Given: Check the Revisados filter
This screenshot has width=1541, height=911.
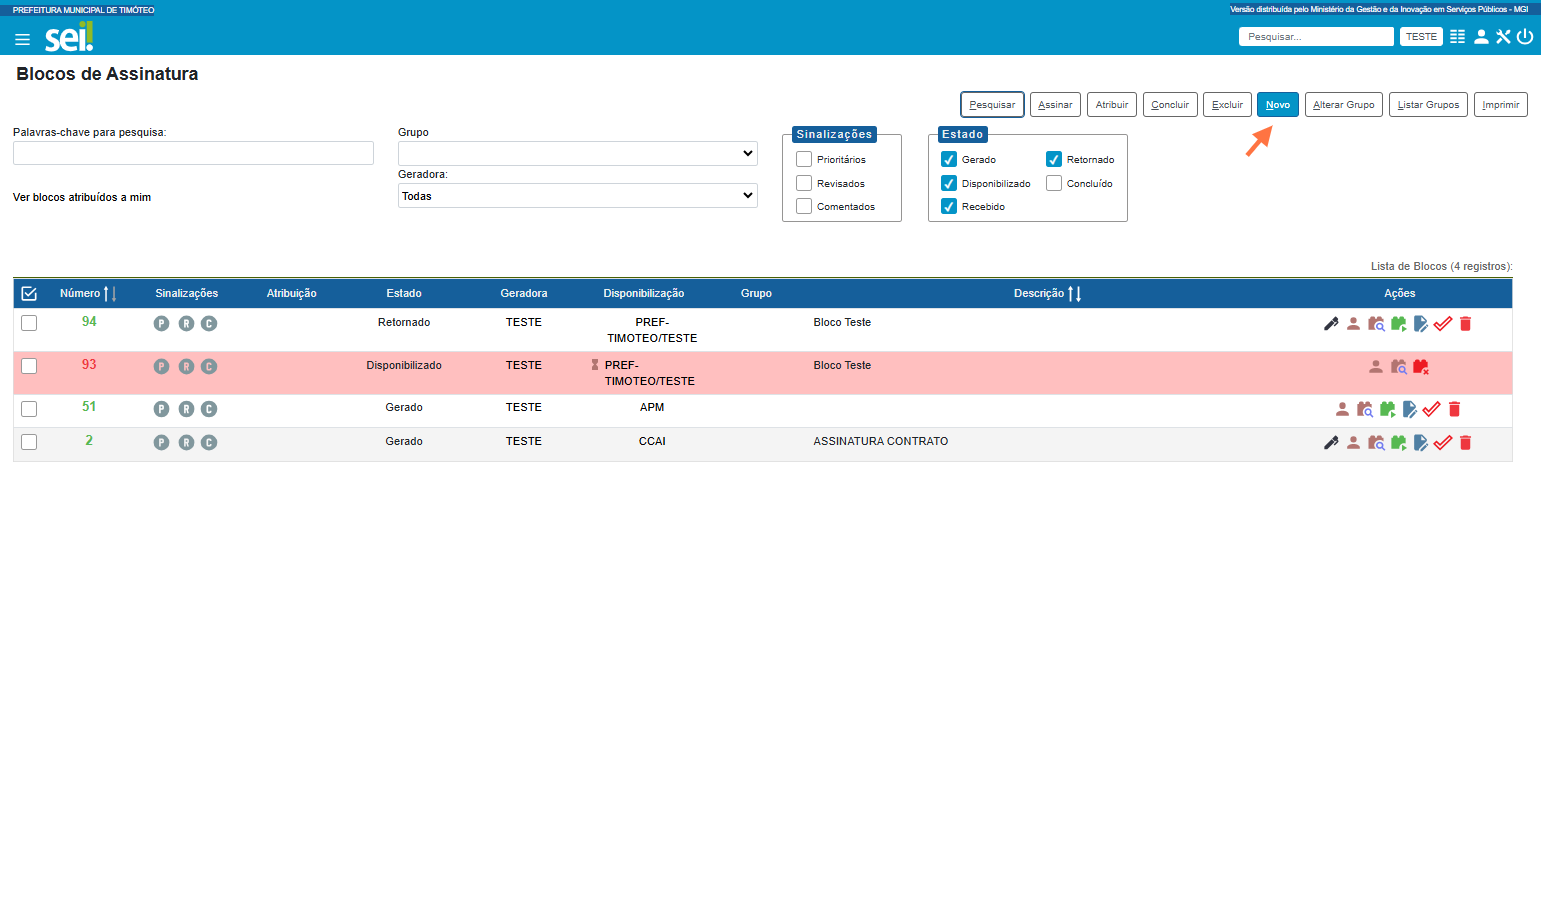Looking at the screenshot, I should [804, 183].
